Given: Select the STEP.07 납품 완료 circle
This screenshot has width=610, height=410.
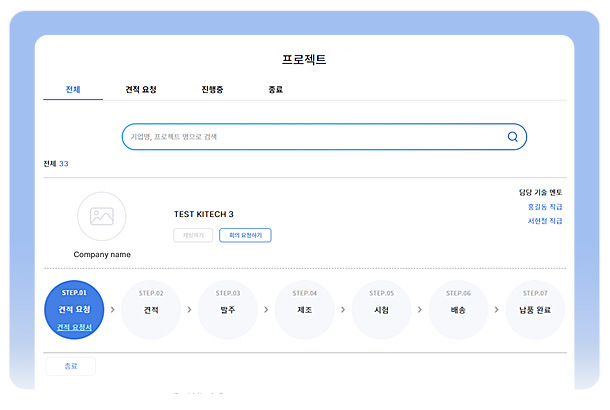Looking at the screenshot, I should coord(535,309).
